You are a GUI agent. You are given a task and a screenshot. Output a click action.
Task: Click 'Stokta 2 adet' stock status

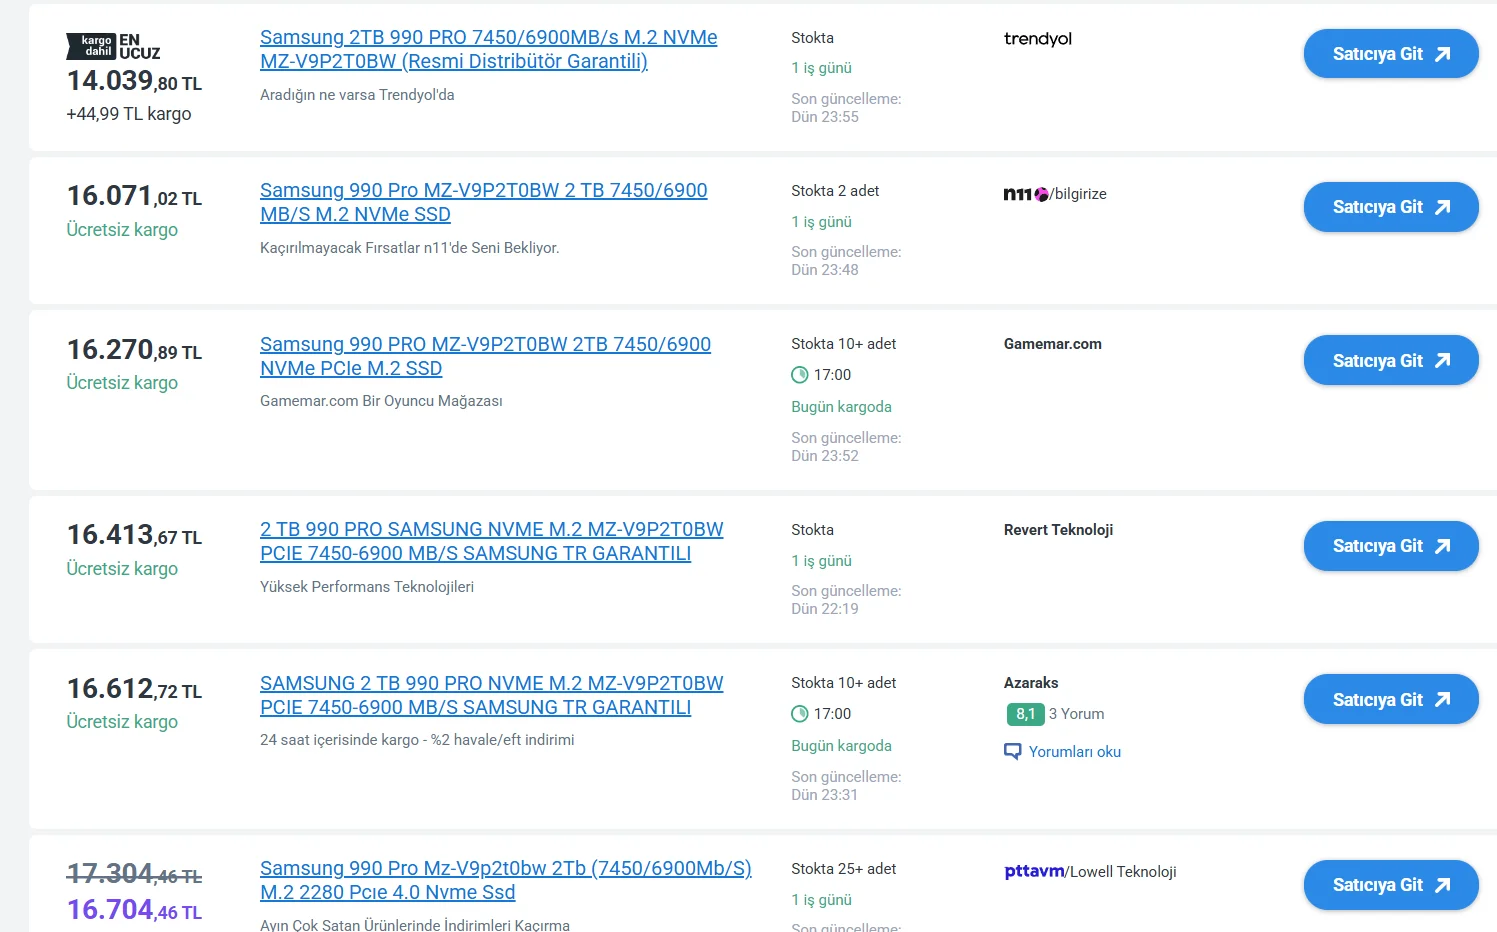(835, 191)
